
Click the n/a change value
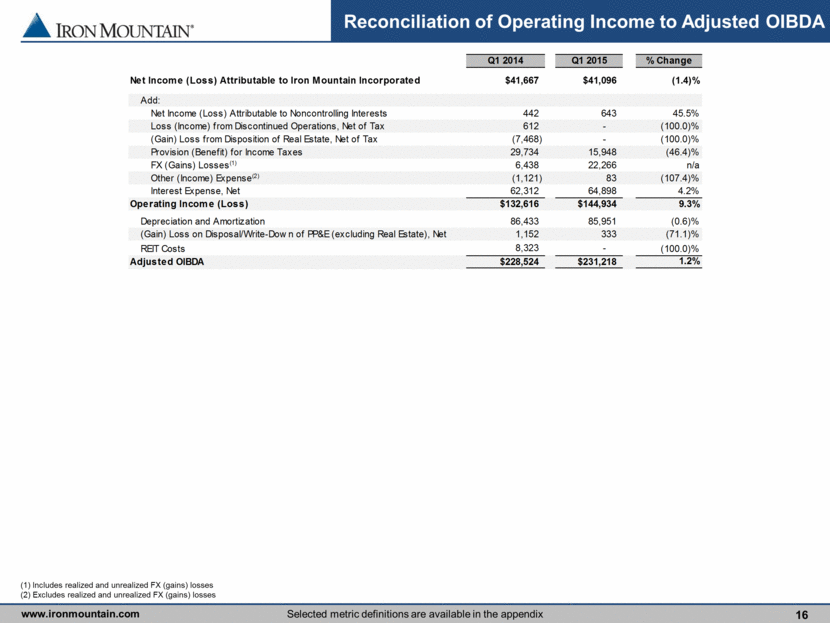point(692,165)
